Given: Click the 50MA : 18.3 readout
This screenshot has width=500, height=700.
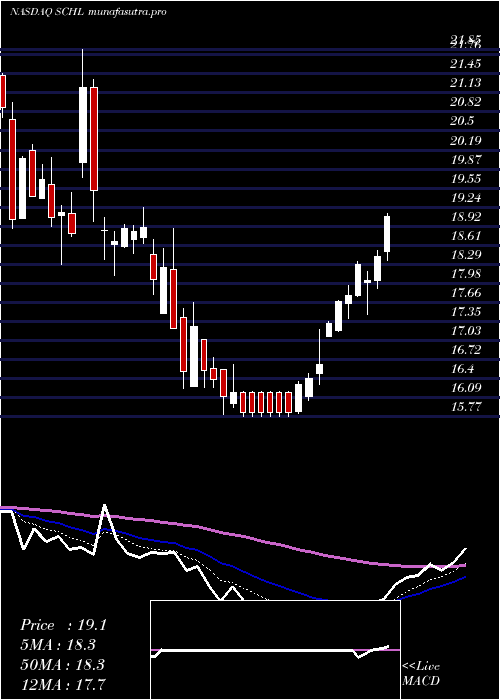Looking at the screenshot, I should click(x=62, y=665).
